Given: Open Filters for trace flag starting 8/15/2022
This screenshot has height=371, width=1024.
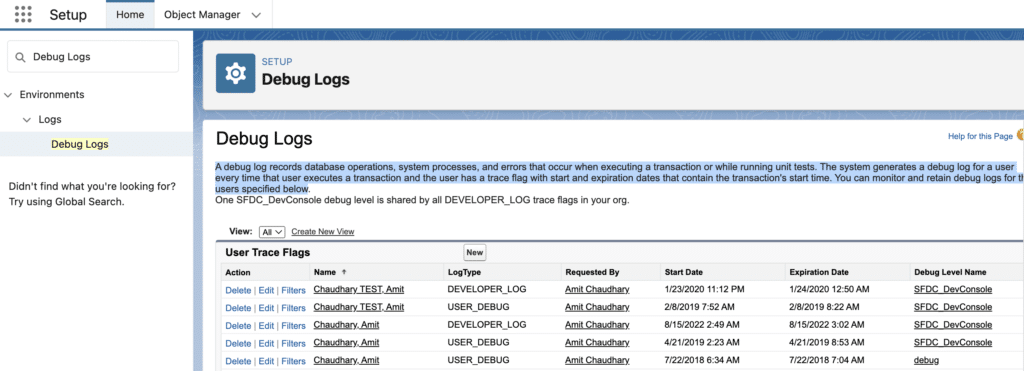Looking at the screenshot, I should (293, 325).
